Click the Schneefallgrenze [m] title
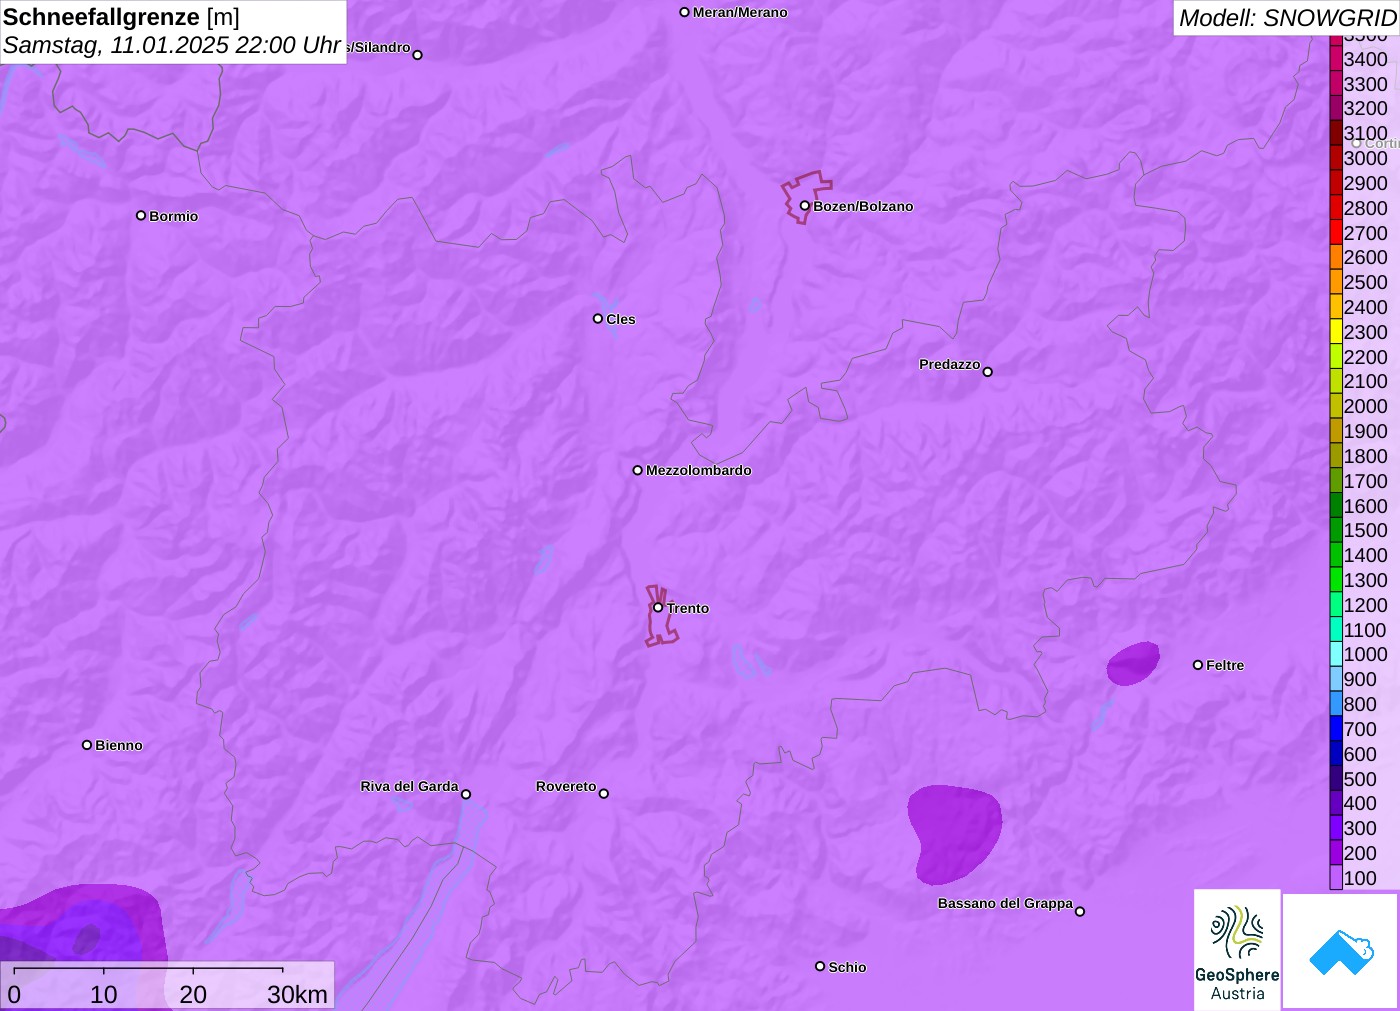The width and height of the screenshot is (1400, 1011). [x=121, y=17]
